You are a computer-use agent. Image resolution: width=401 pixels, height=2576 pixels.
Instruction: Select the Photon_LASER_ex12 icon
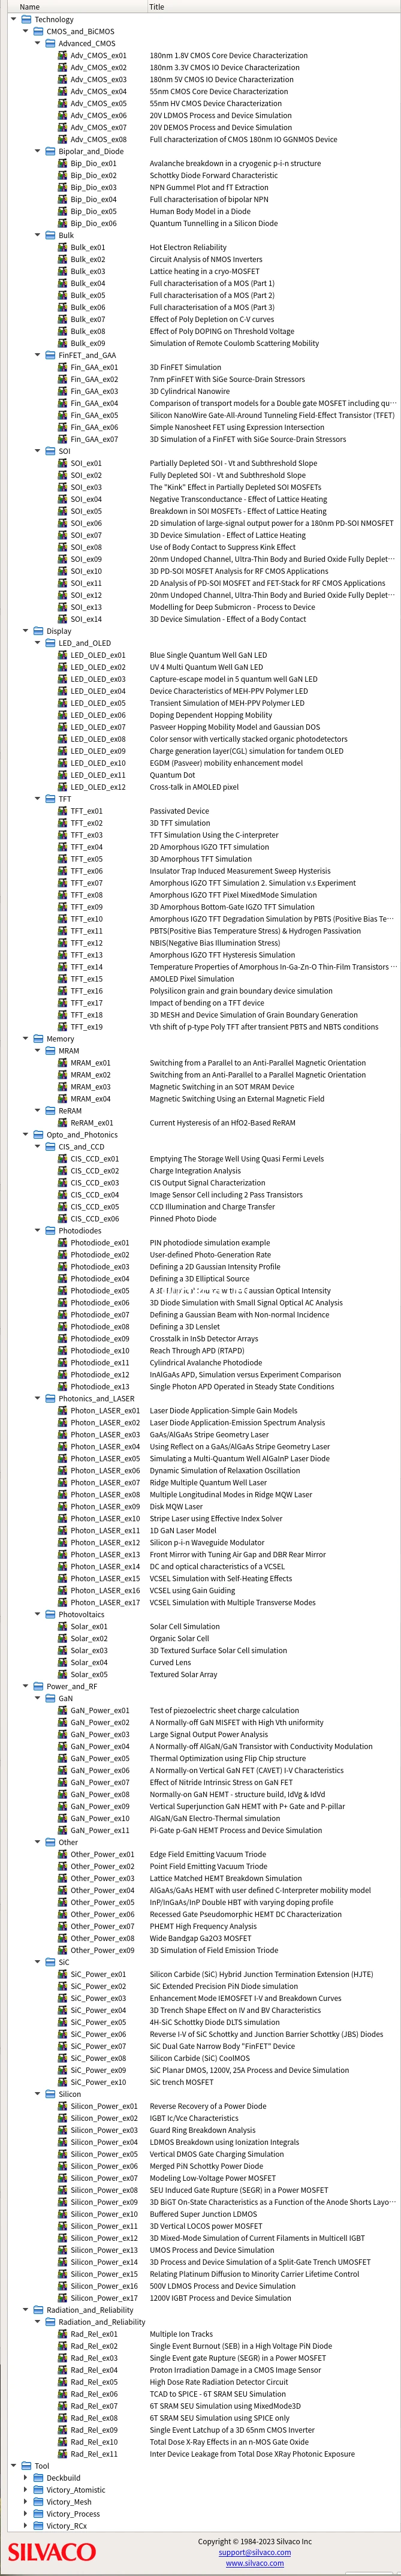tap(63, 1544)
